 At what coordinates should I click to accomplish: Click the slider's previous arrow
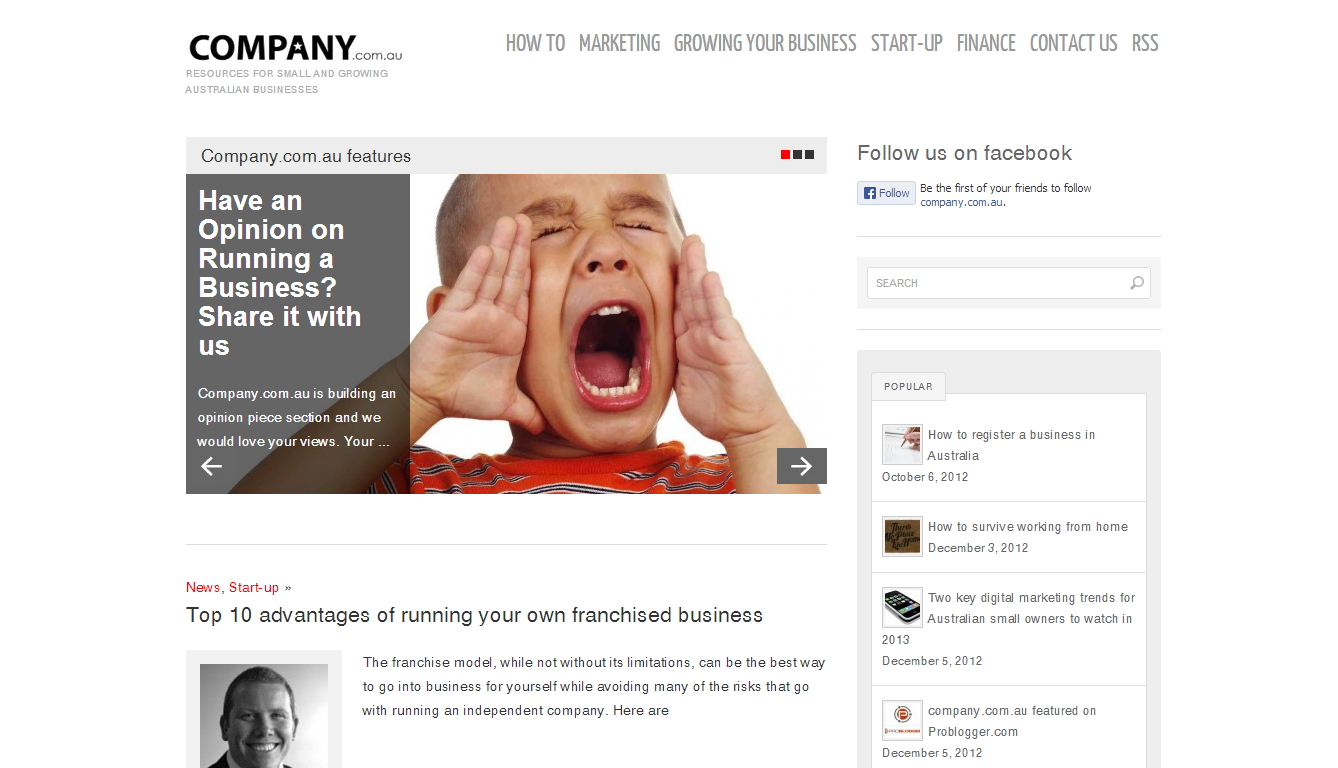pos(211,466)
